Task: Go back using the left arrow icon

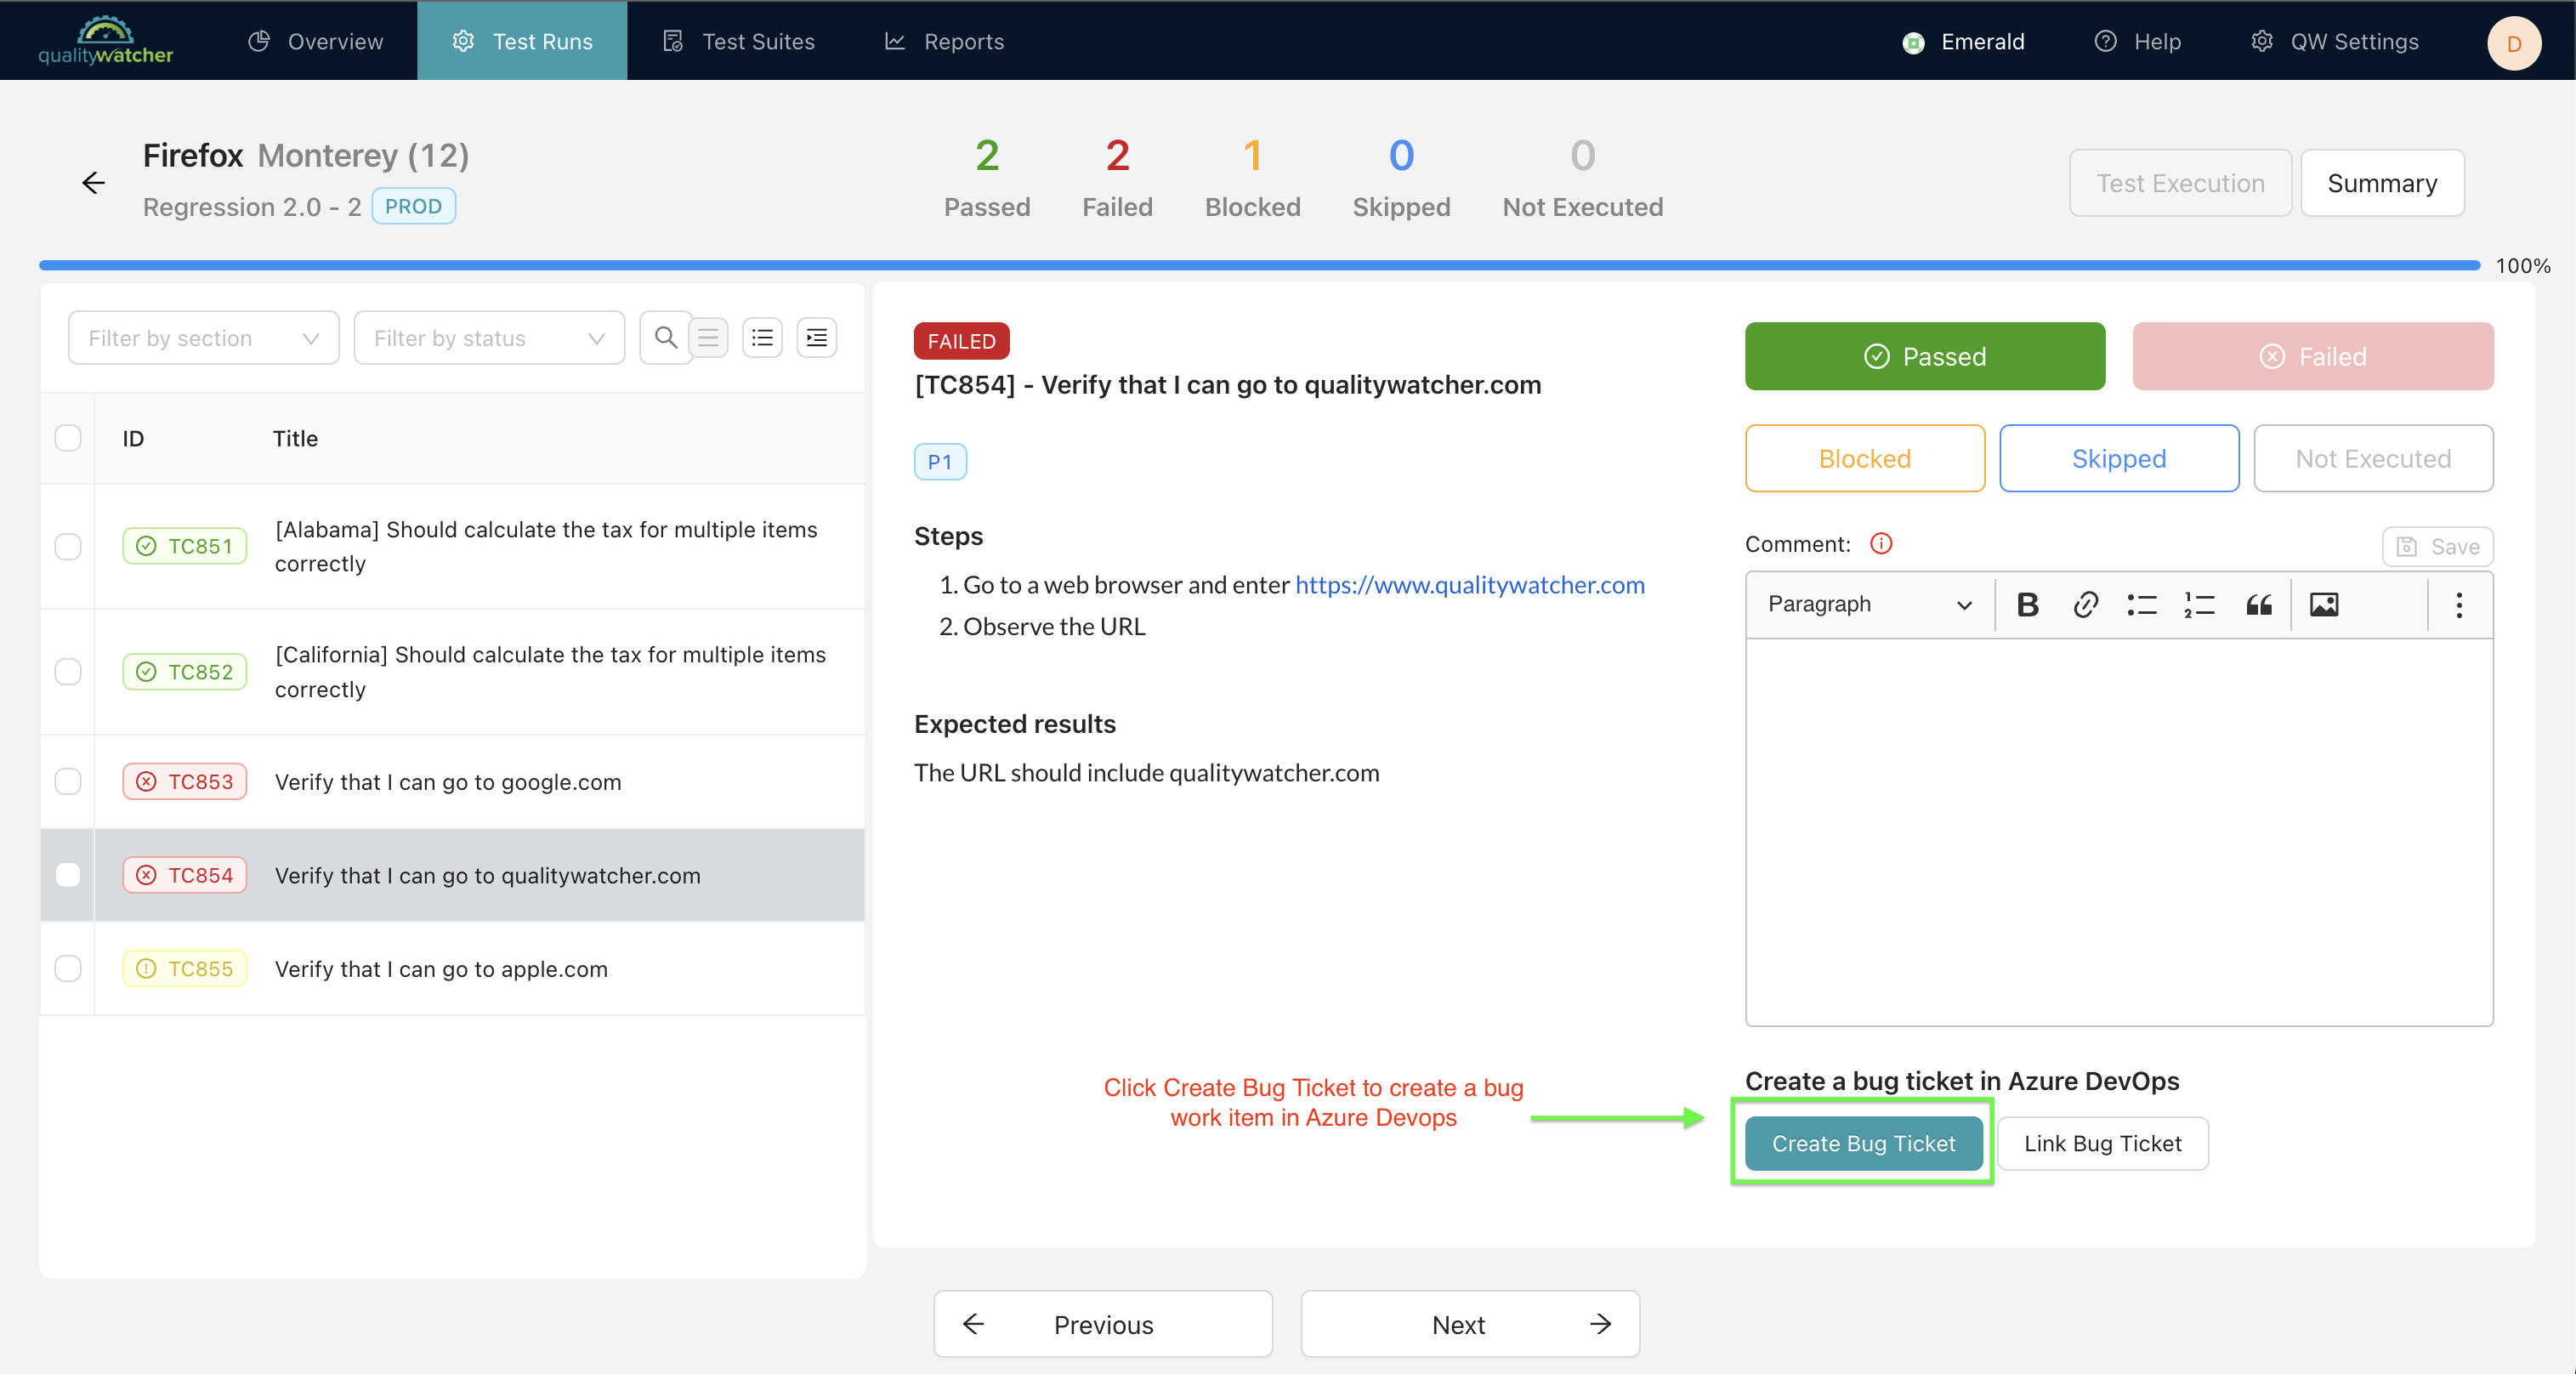Action: [93, 183]
